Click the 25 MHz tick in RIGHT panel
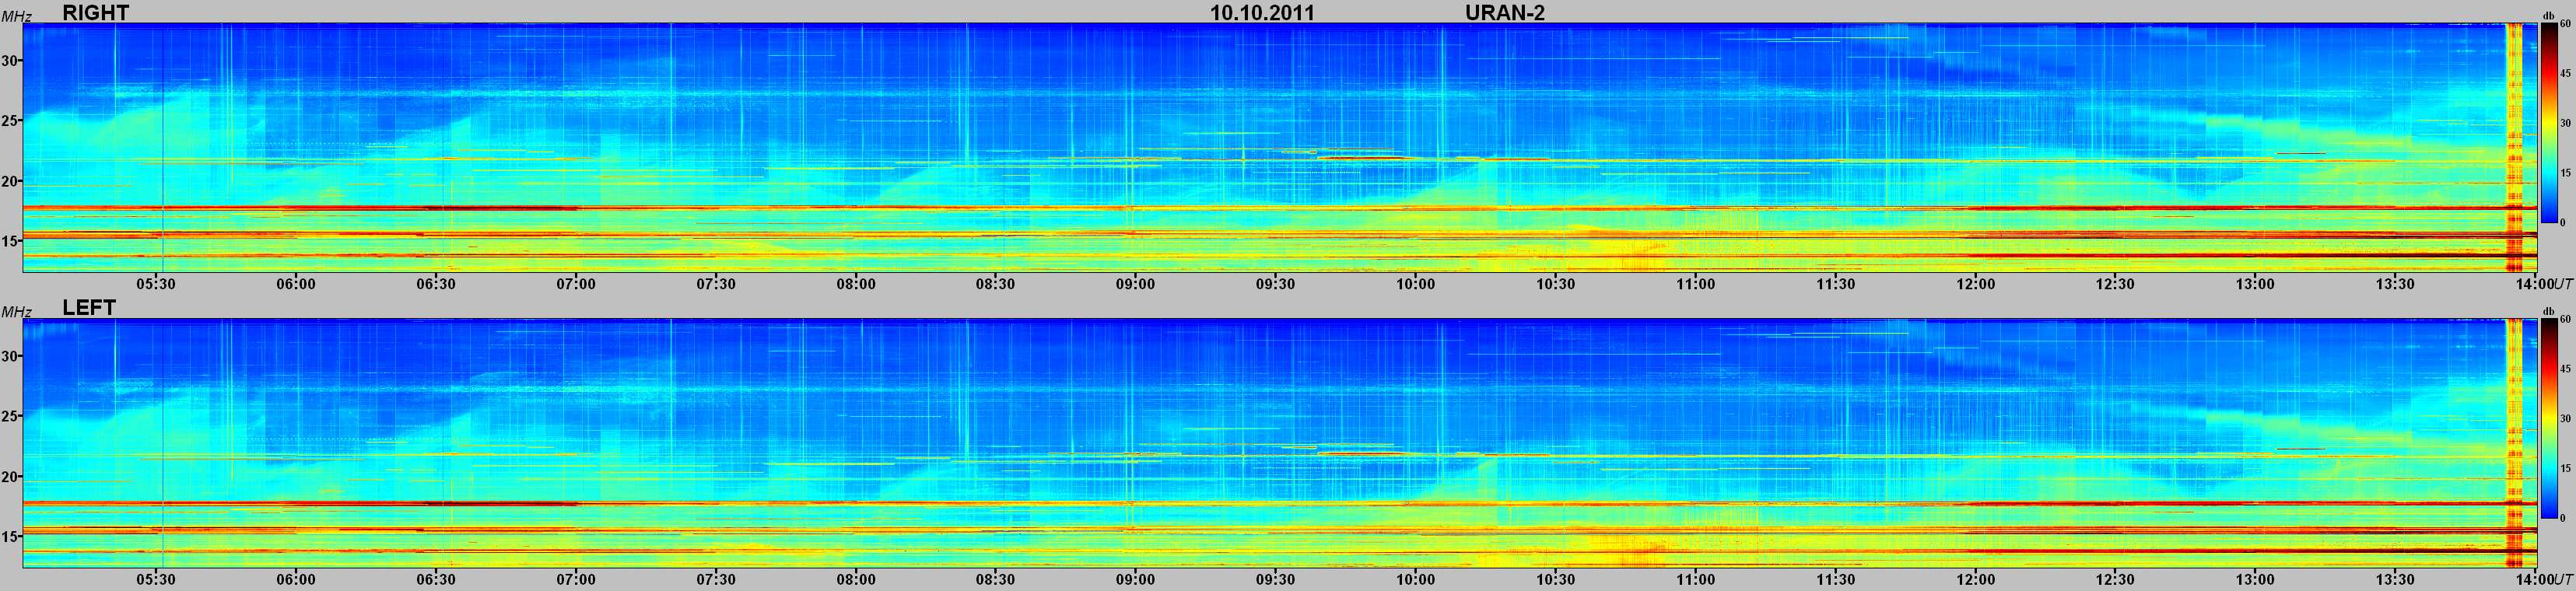The height and width of the screenshot is (591, 2576). [11, 121]
